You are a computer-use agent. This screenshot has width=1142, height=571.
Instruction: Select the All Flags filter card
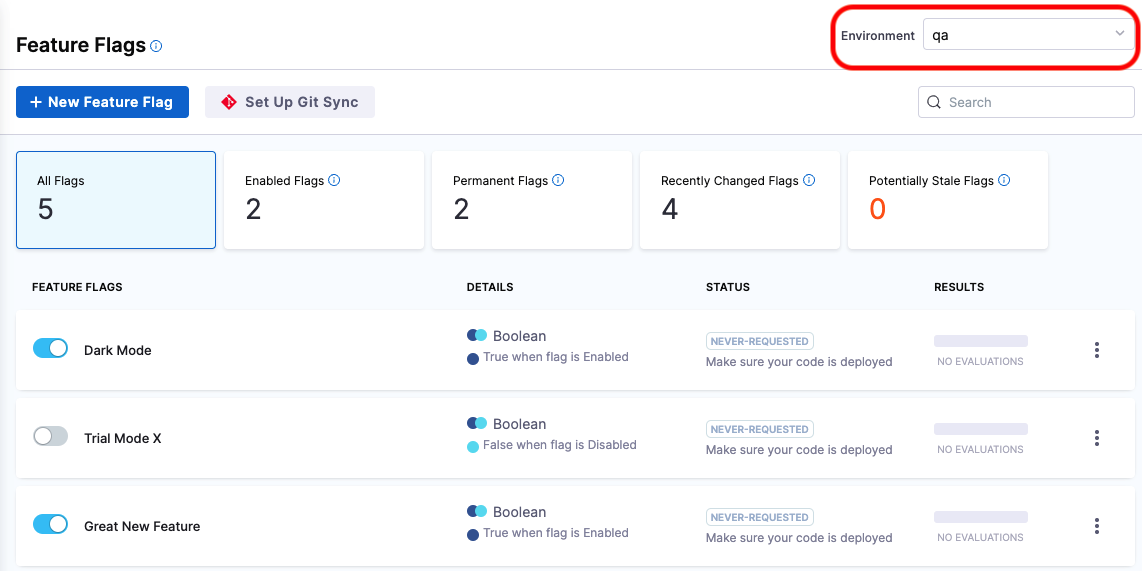tap(116, 200)
